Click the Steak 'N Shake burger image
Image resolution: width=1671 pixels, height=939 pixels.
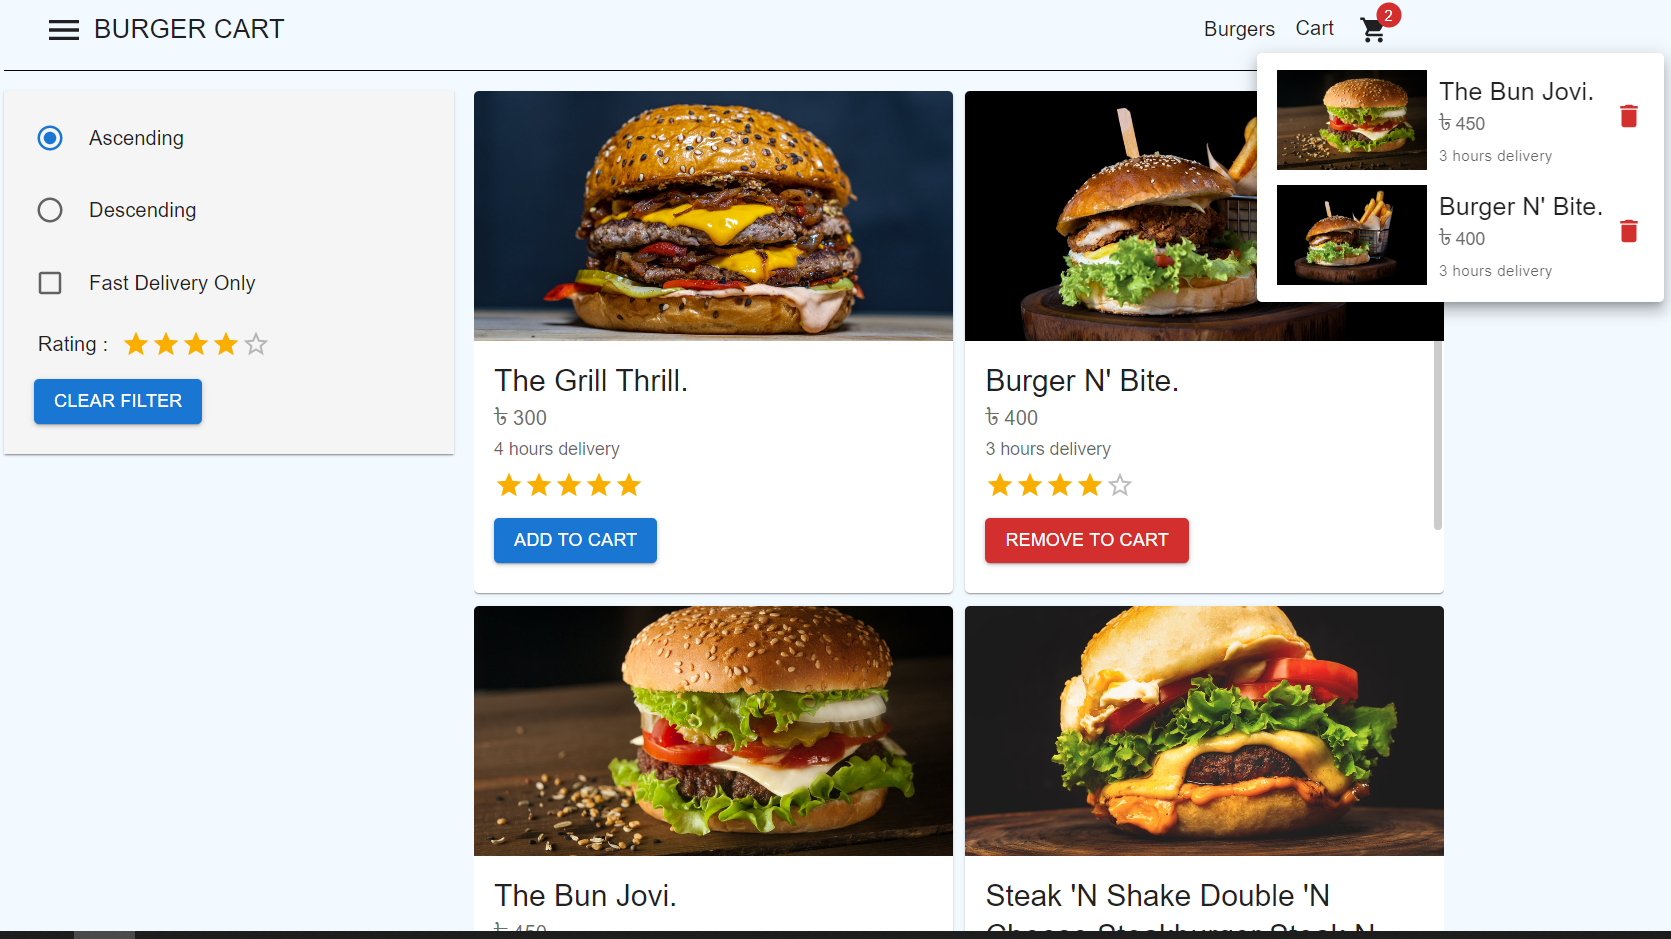tap(1204, 731)
